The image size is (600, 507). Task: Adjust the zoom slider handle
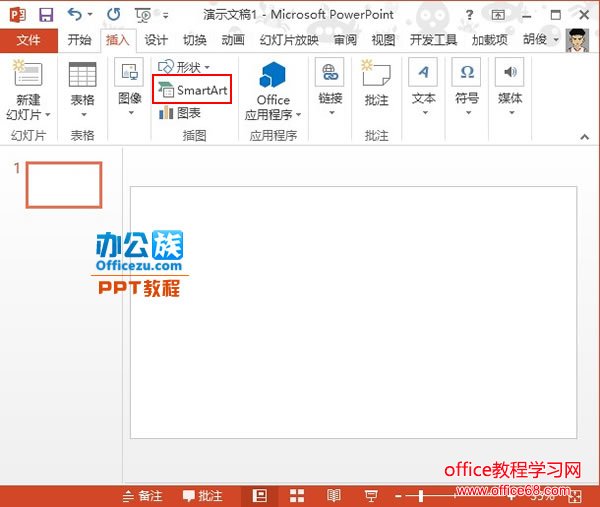pos(421,496)
